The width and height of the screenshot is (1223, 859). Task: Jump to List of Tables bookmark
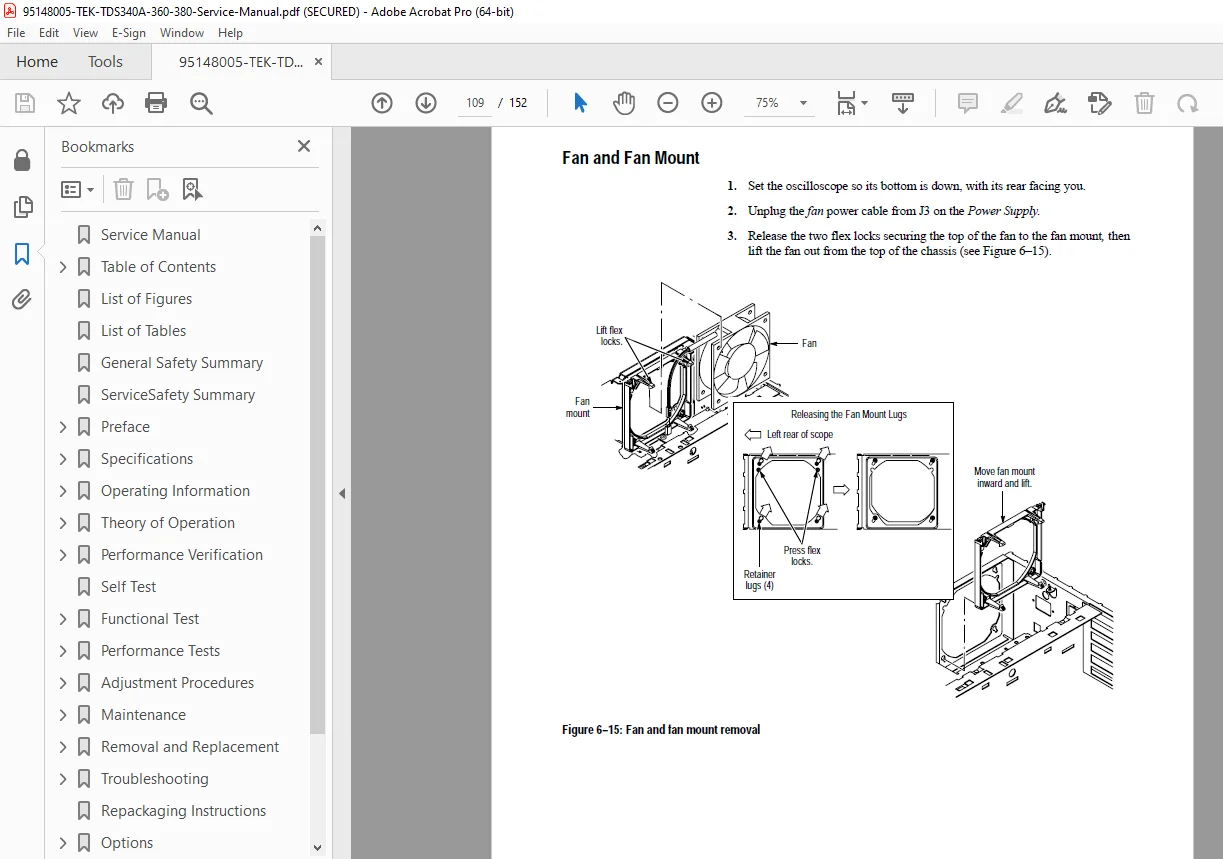point(143,331)
